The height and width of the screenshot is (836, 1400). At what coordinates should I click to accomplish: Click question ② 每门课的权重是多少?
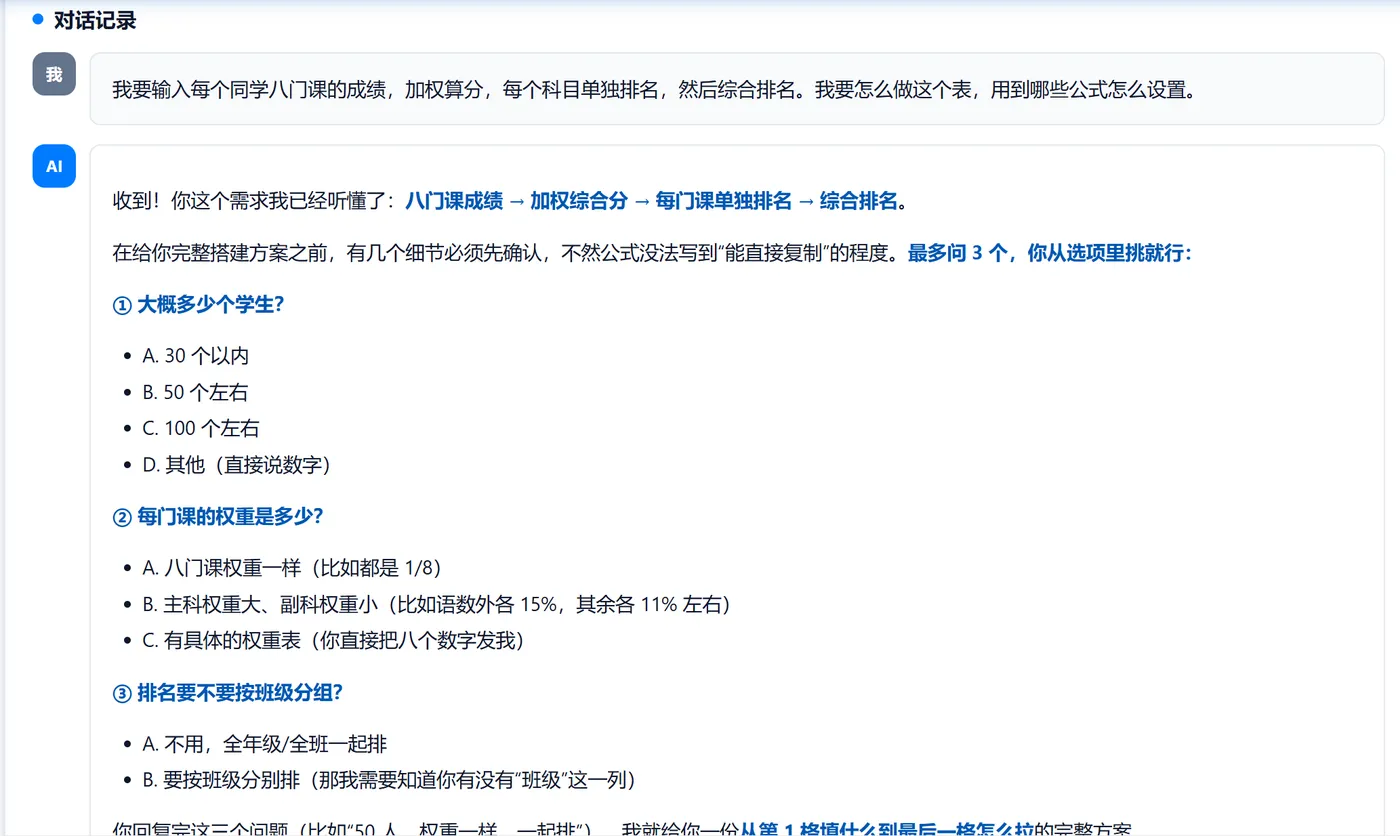(218, 516)
